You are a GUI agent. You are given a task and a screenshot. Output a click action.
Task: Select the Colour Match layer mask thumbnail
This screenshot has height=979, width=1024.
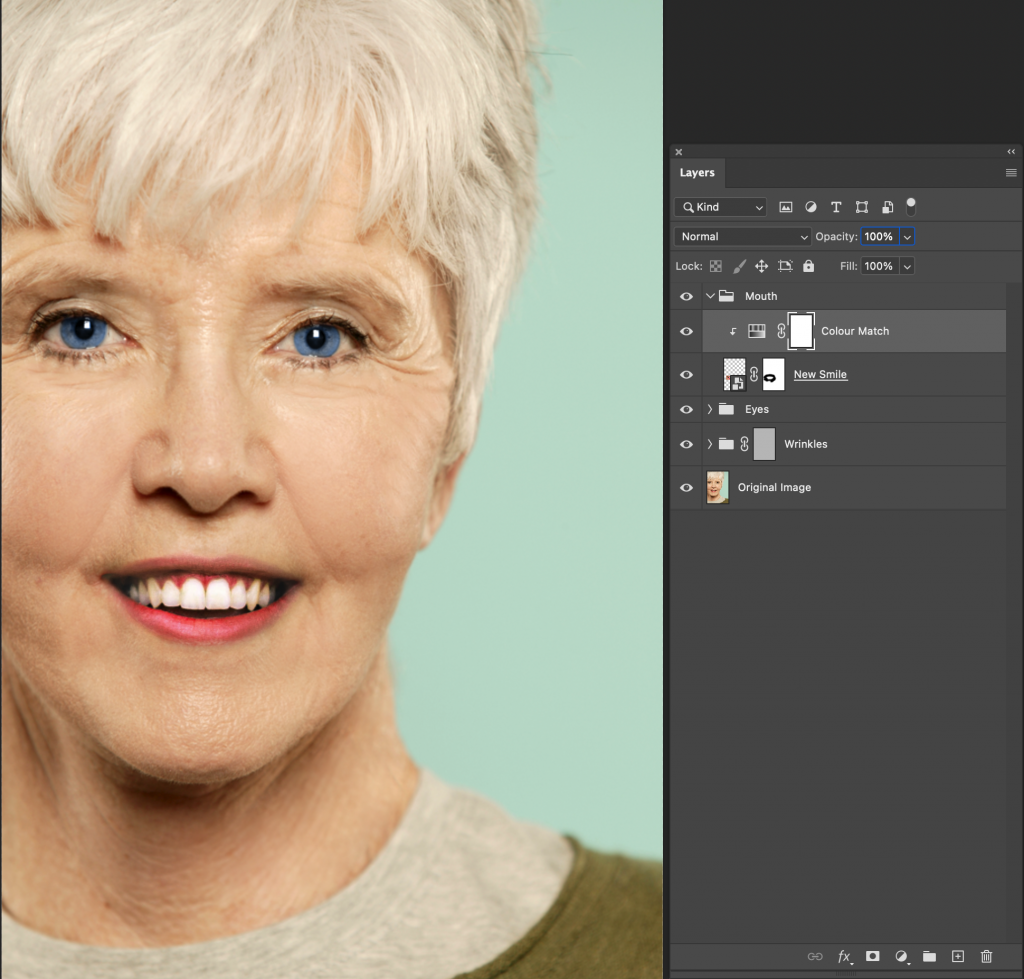tap(801, 331)
